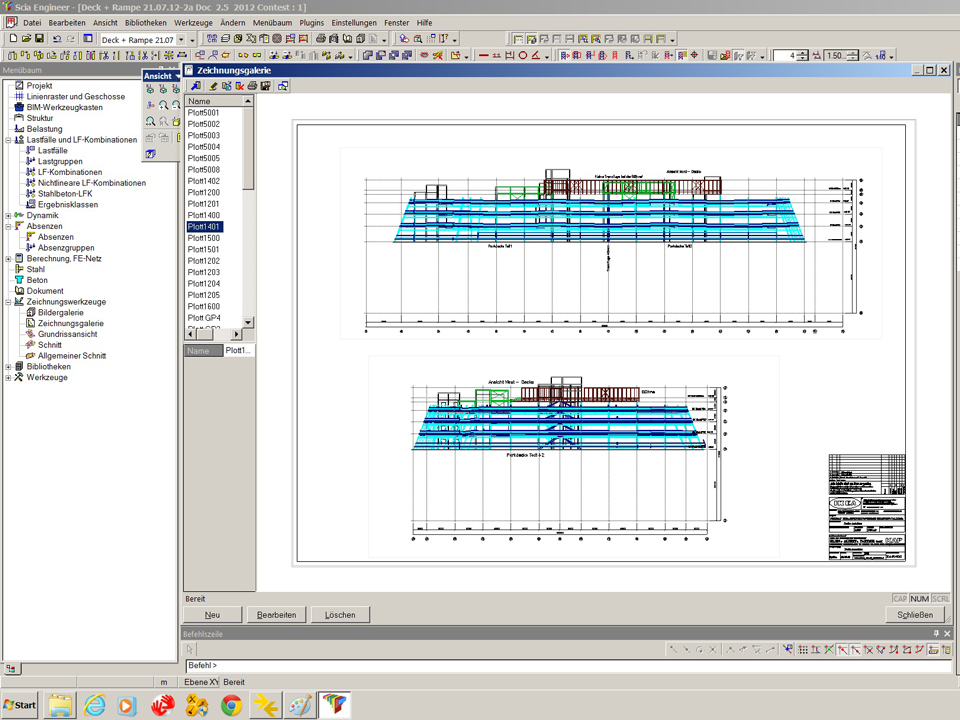
Task: Collapse the Lastfälle und LF-Kombinationen node
Action: pyautogui.click(x=8, y=140)
